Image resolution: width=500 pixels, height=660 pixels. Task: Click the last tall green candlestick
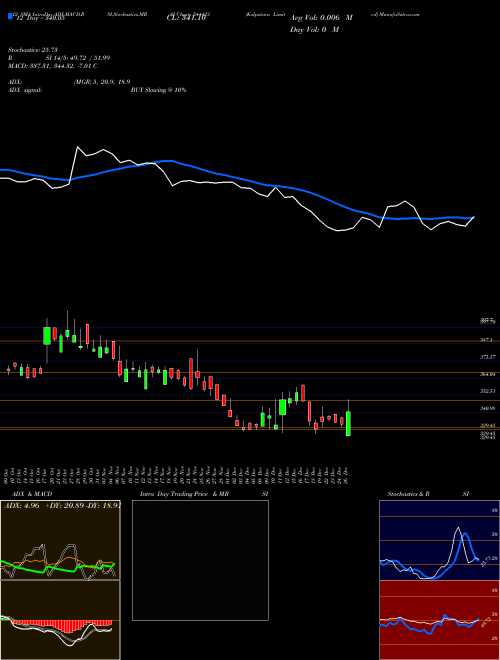(x=348, y=423)
